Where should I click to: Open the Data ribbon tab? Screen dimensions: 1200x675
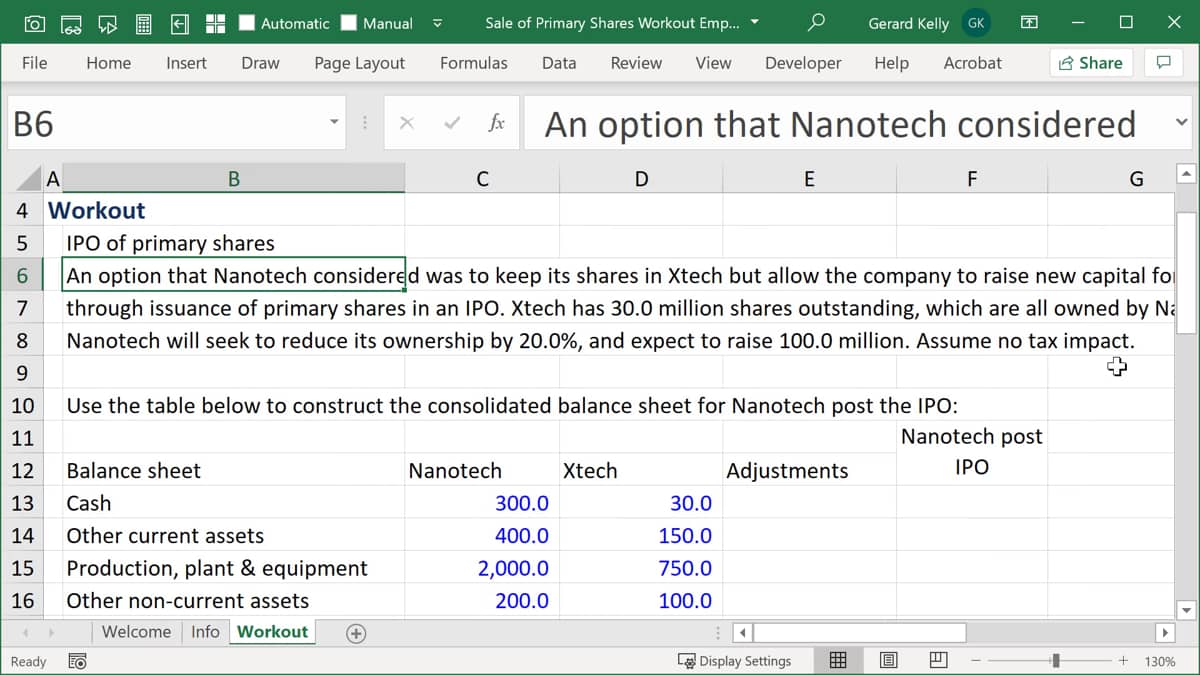(x=559, y=63)
